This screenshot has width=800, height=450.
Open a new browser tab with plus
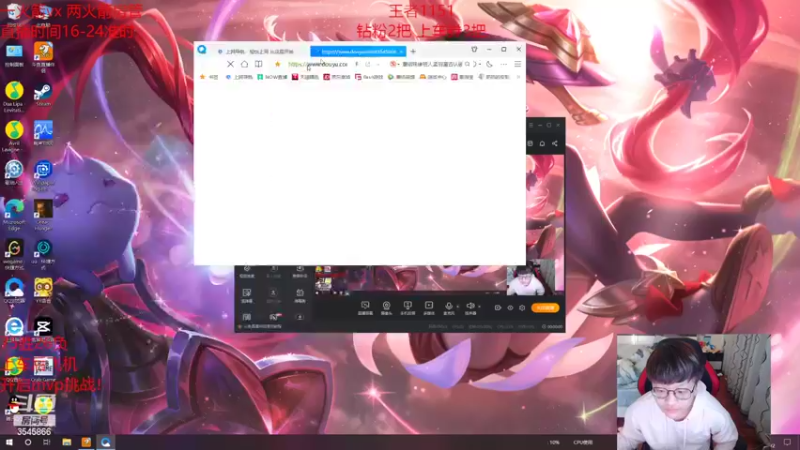(x=413, y=52)
